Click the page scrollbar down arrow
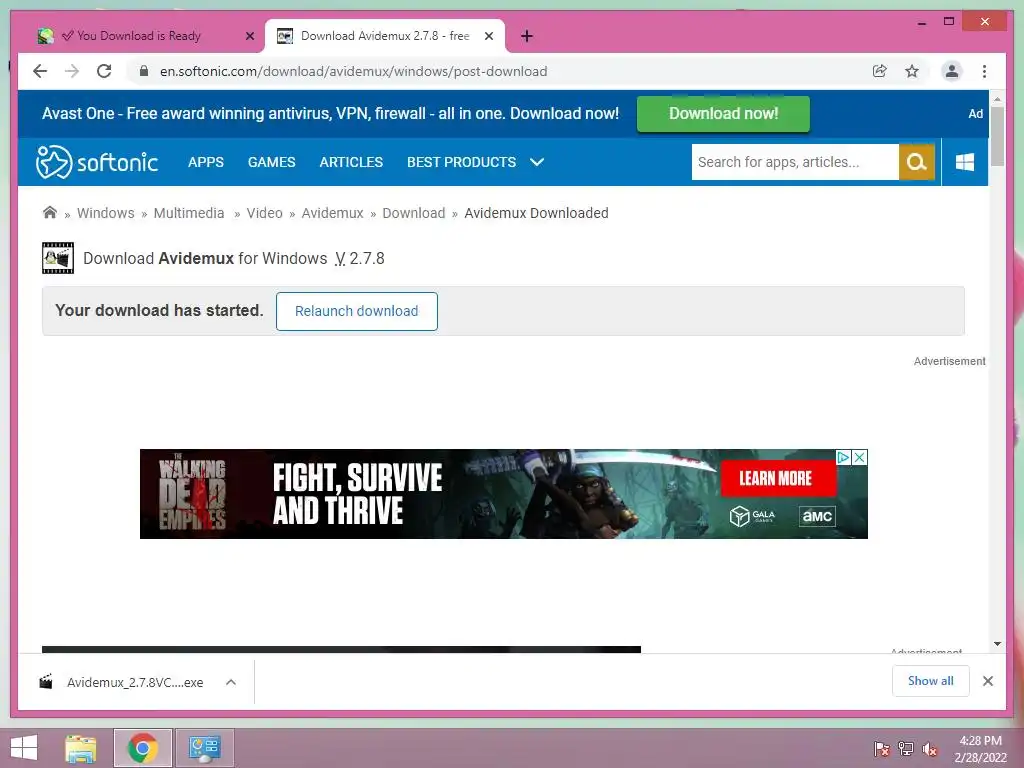 tap(997, 644)
